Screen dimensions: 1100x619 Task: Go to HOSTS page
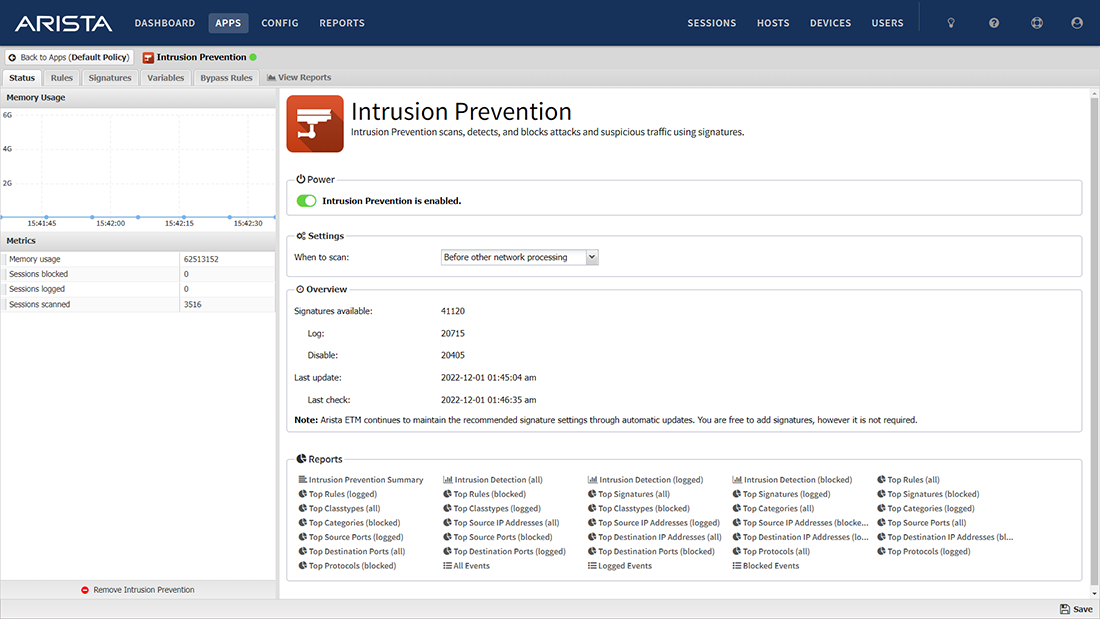click(x=773, y=23)
